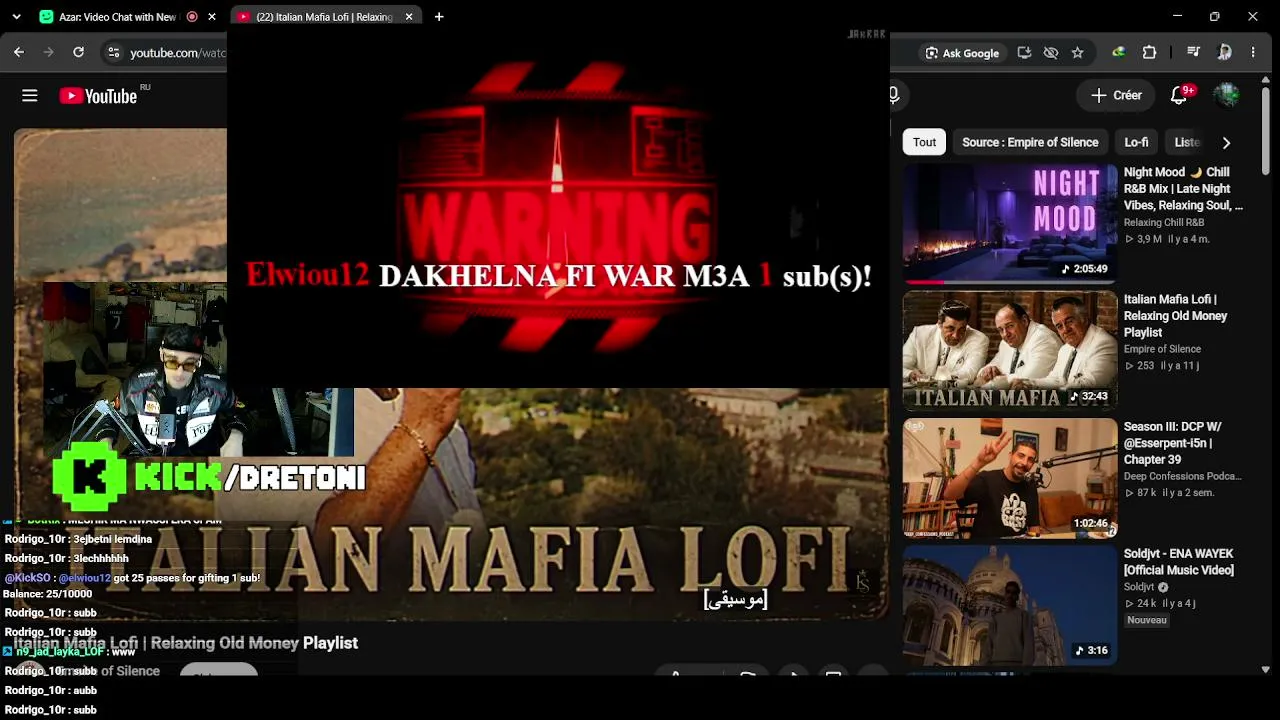Open the Chrome profile avatar
This screenshot has width=1280, height=720.
(1225, 53)
